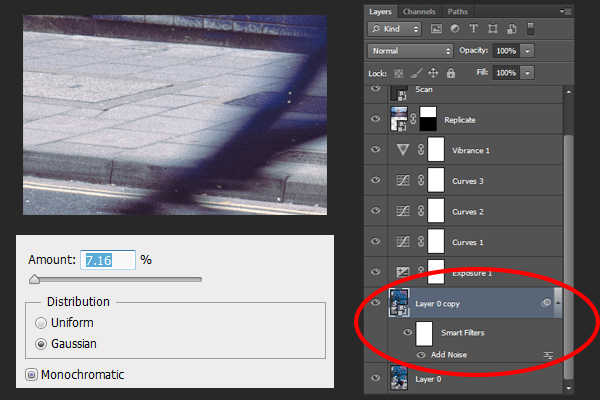Filter layers by shape layer icon
The height and width of the screenshot is (400, 600).
(493, 29)
